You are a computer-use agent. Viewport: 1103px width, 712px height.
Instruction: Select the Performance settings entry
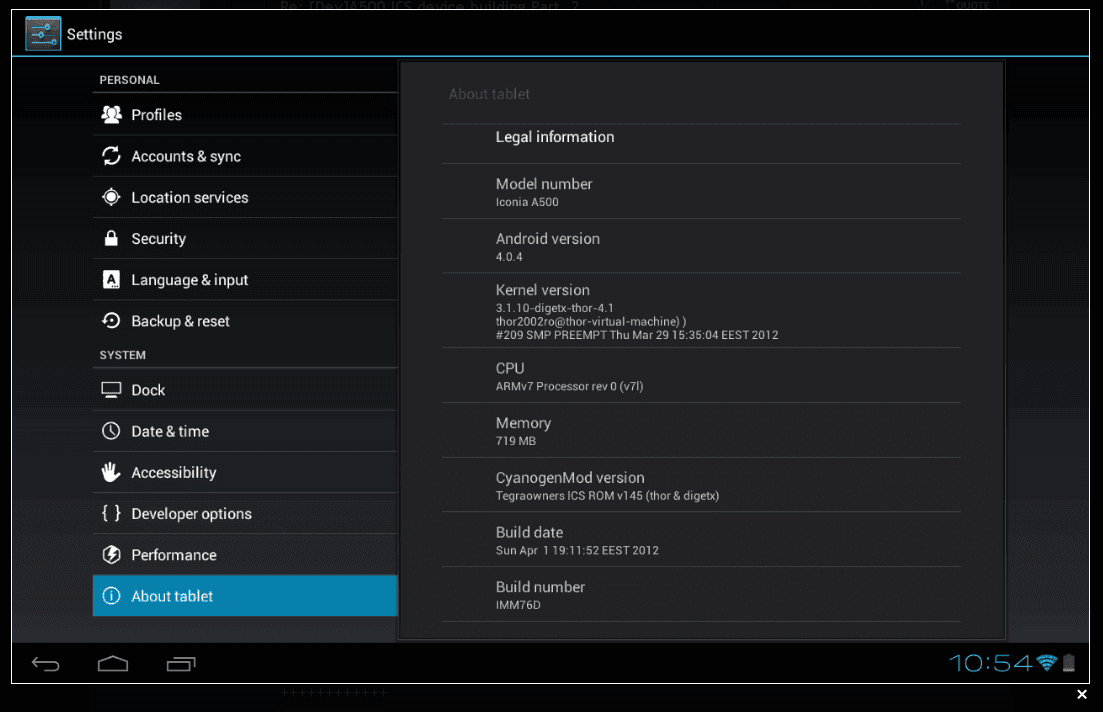tap(245, 554)
